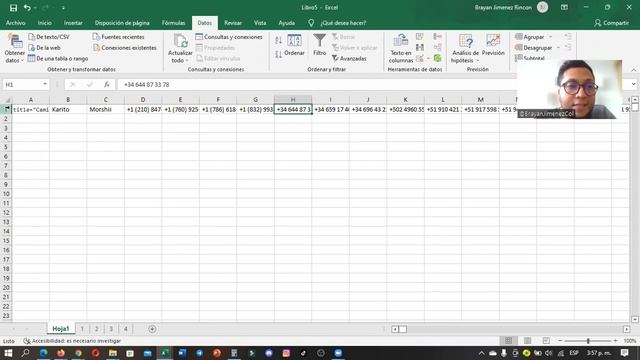Screen dimensions: 640x360
Task: Sort ascending A to Z icon
Action: pyautogui.click(x=278, y=40)
